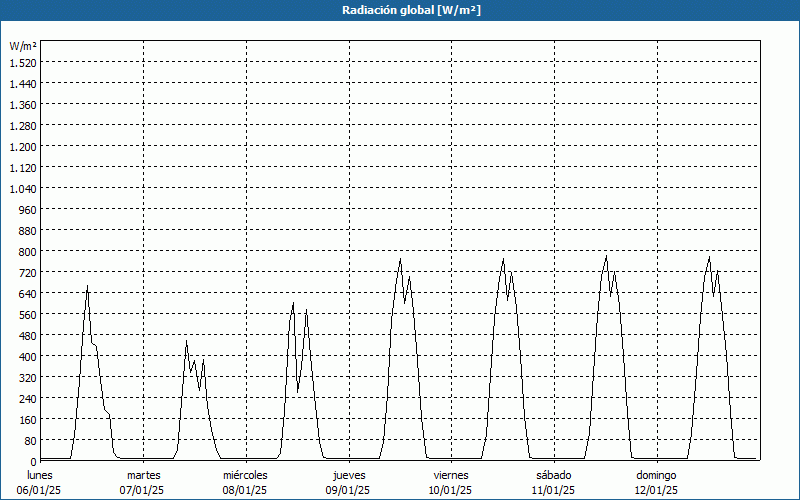
Task: Click the 1.520 axis value
Action: coord(23,63)
